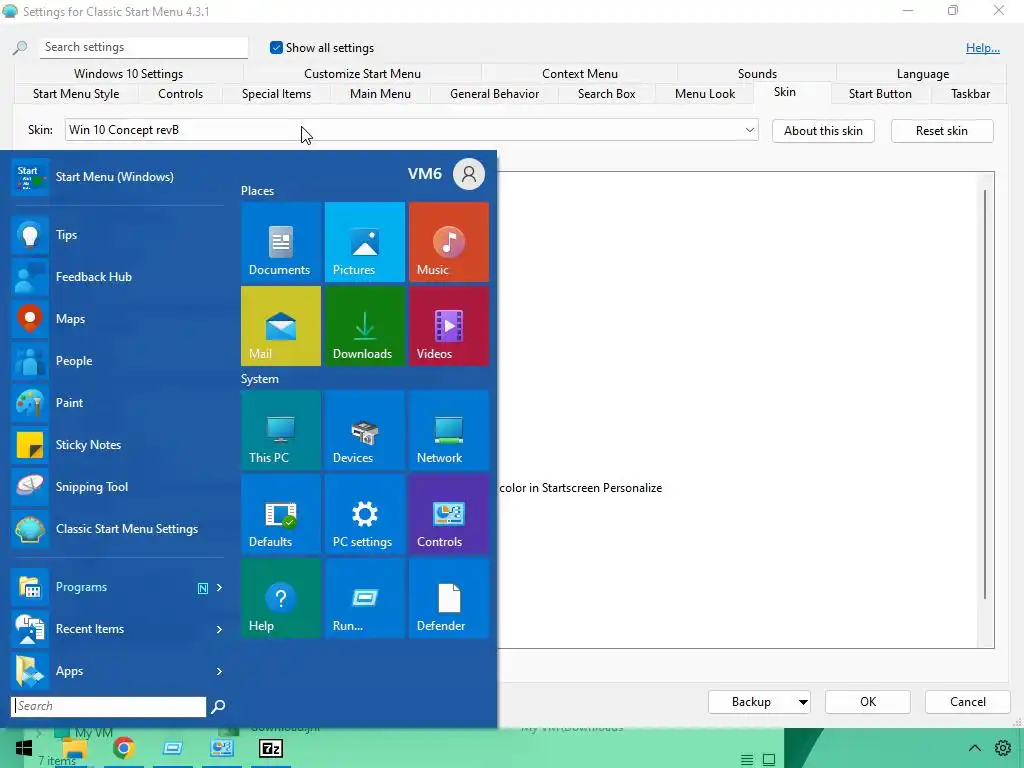Viewport: 1024px width, 768px height.
Task: Click Reset skin button
Action: 942,131
